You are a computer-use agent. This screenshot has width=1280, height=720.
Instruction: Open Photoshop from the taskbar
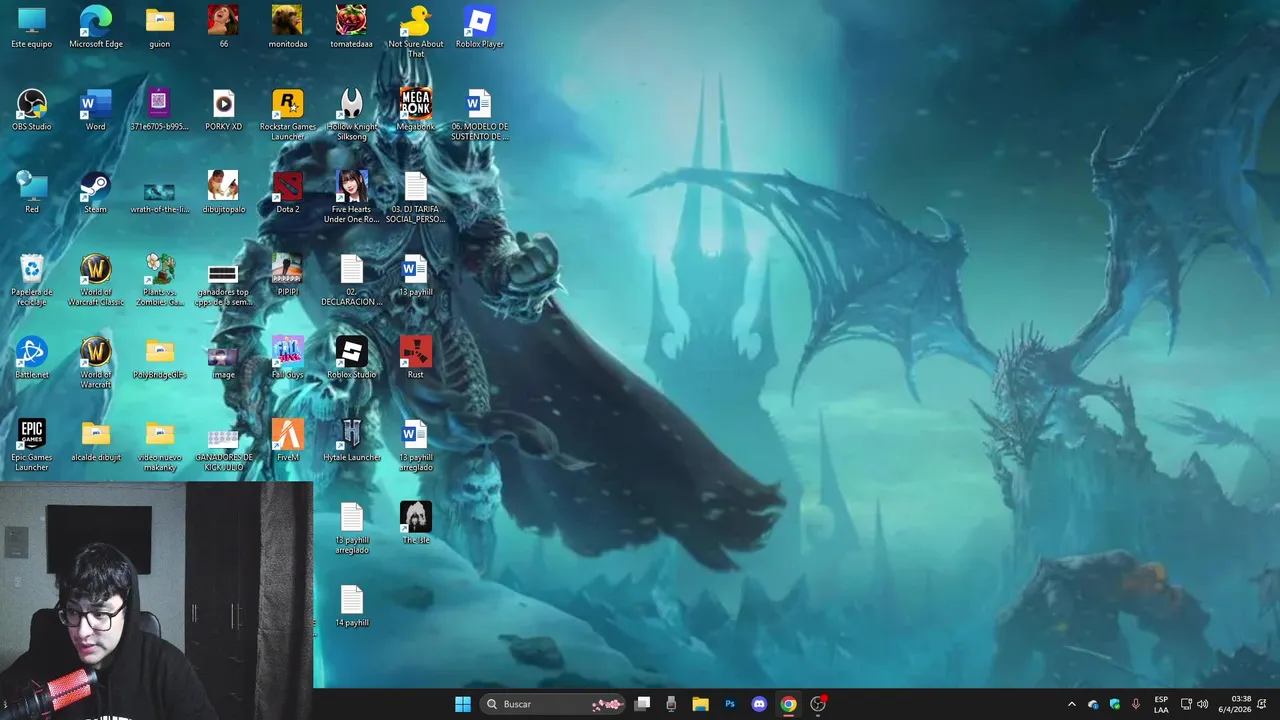point(730,704)
